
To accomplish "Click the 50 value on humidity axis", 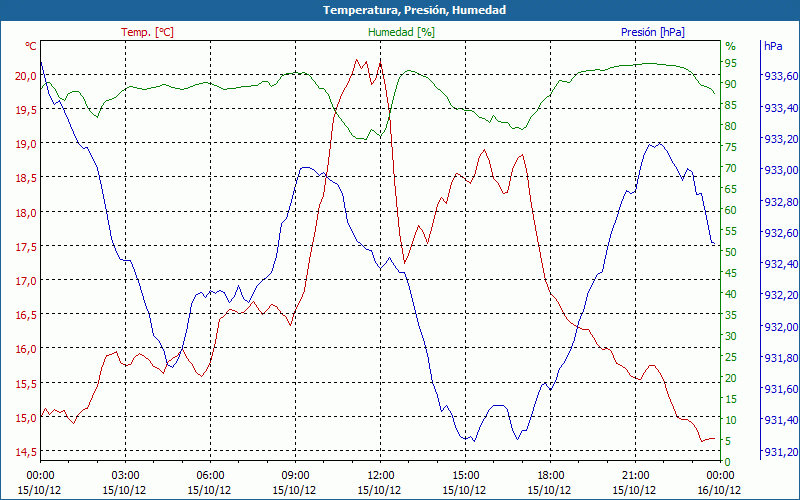I will click(x=731, y=252).
